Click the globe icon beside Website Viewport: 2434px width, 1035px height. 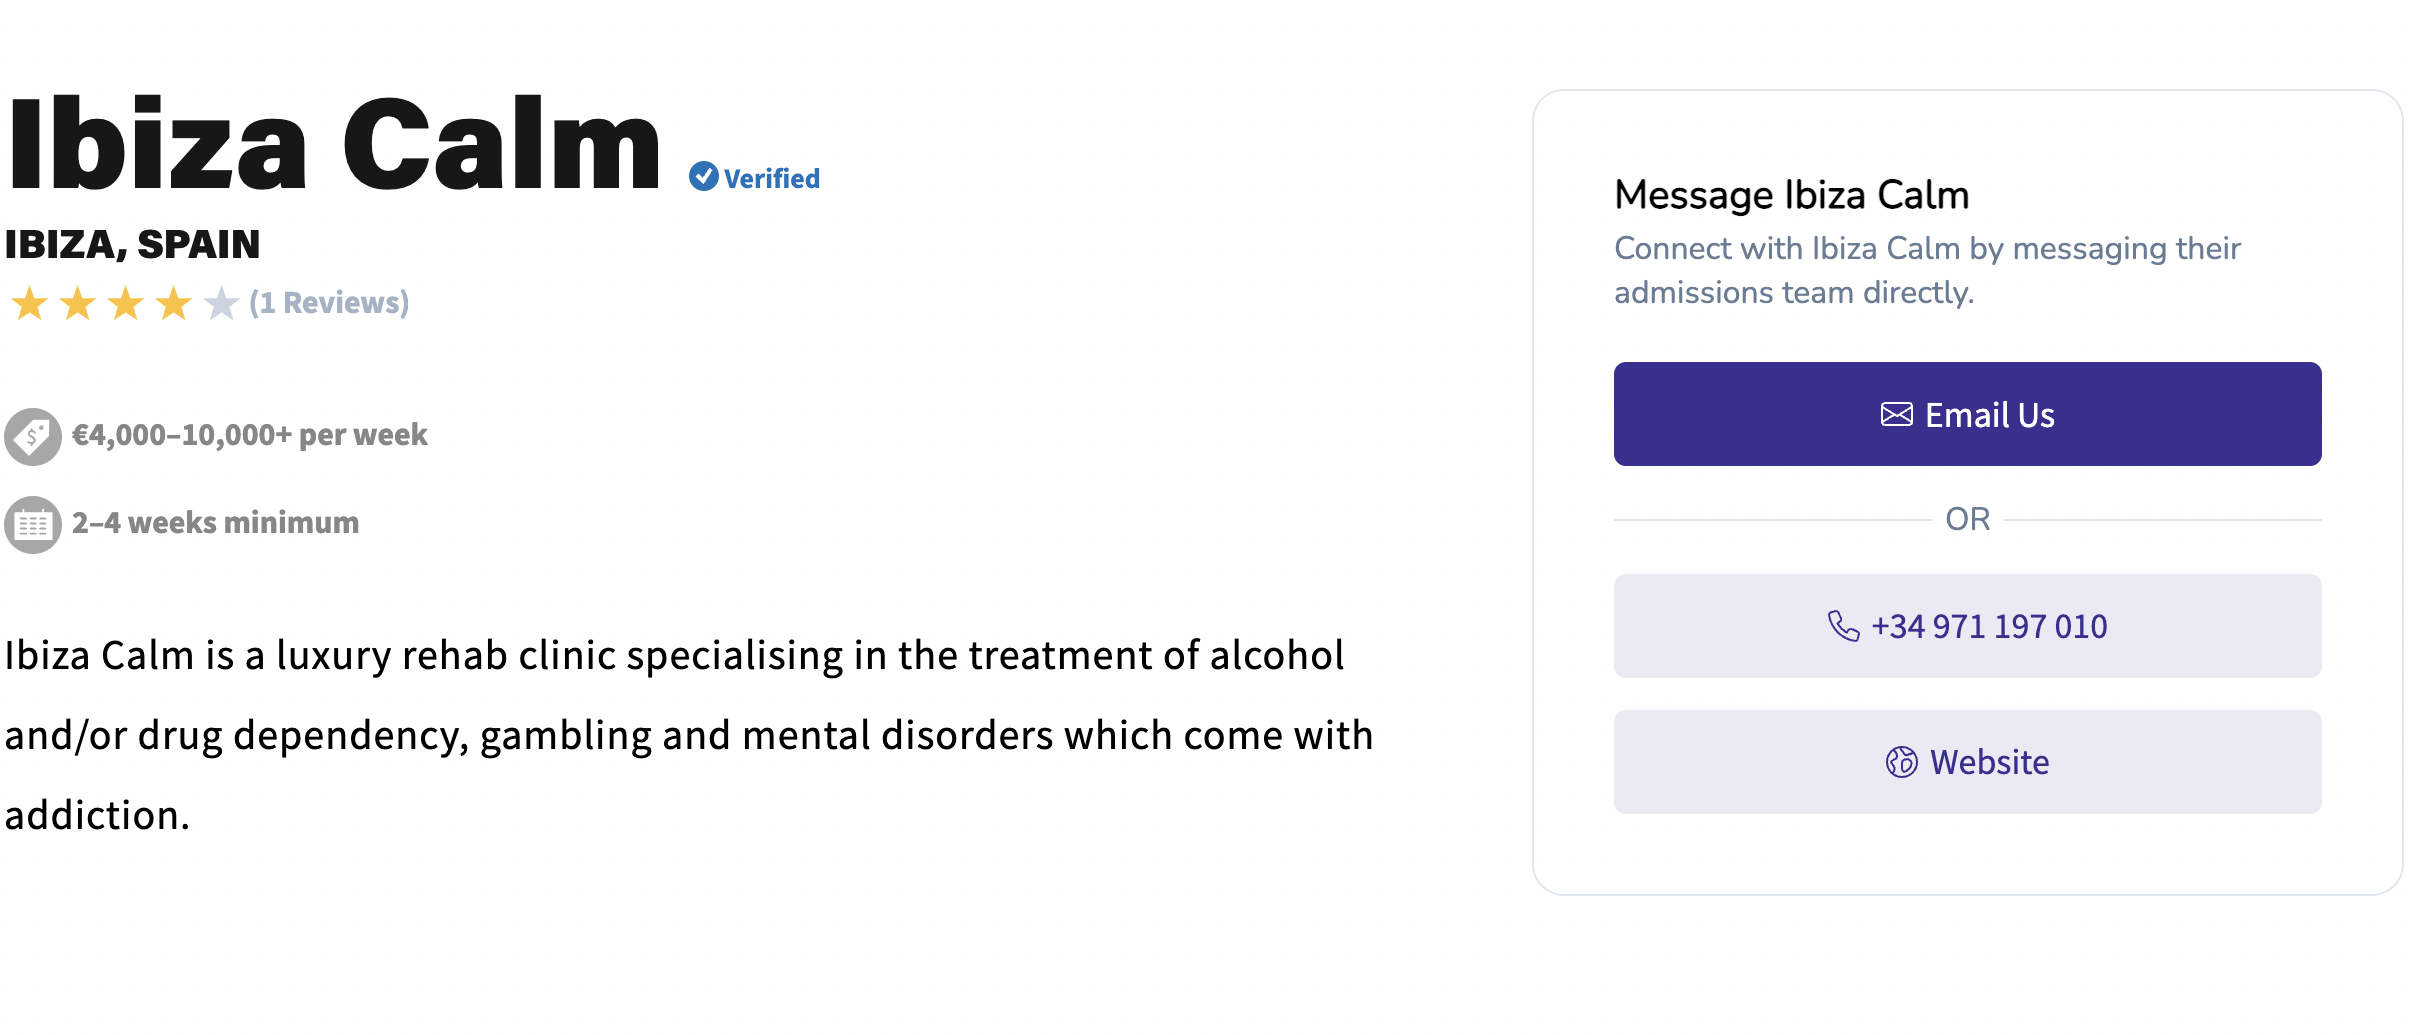pos(1901,762)
